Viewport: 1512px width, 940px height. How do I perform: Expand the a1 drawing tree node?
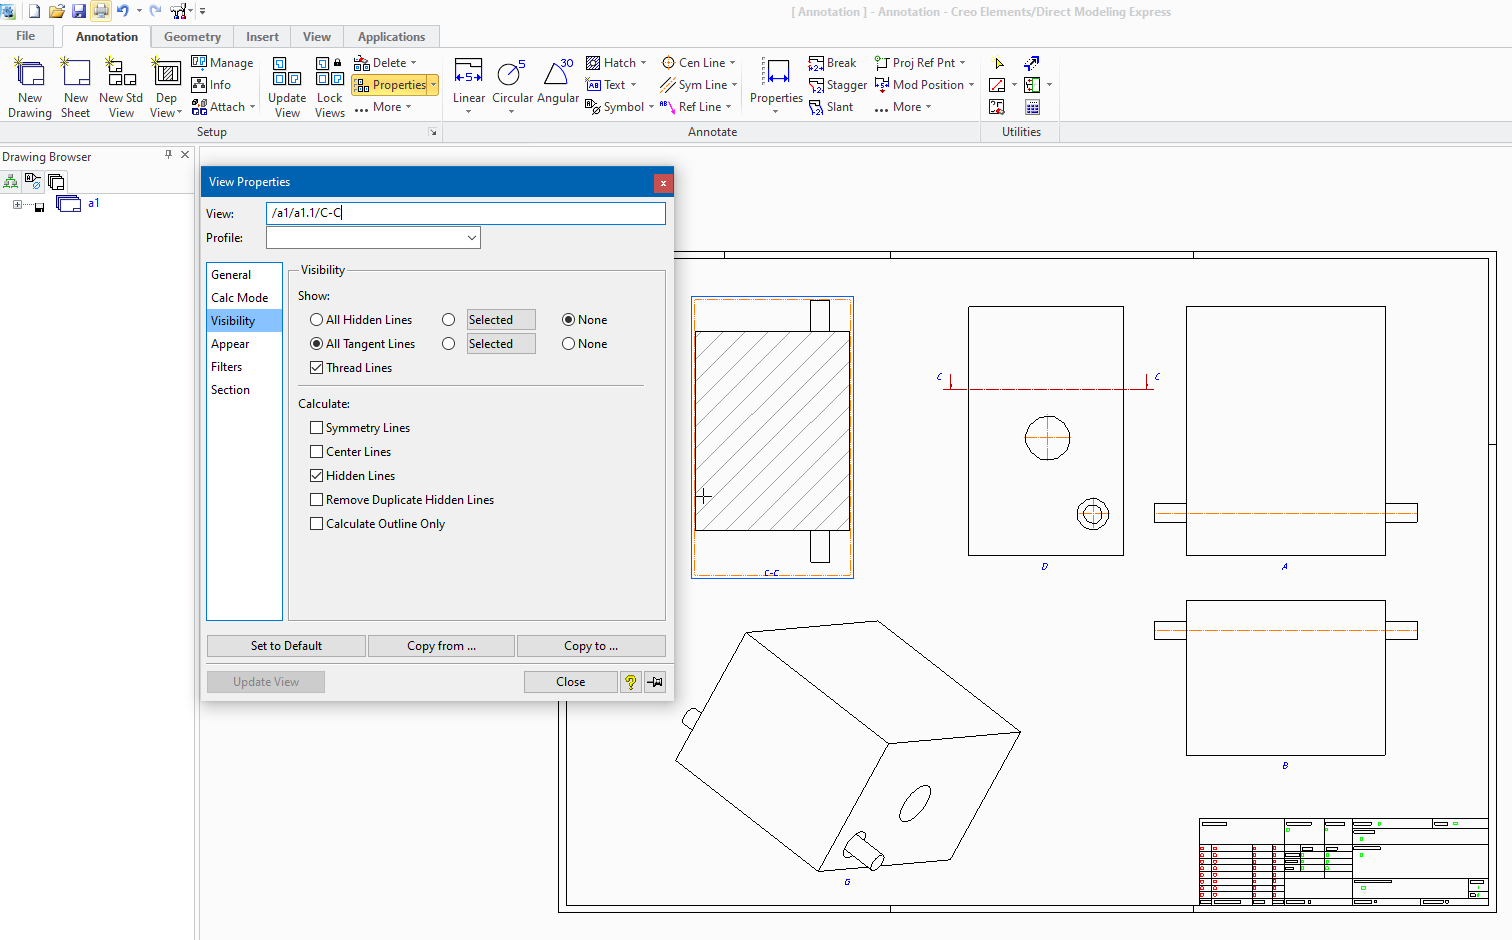click(x=16, y=203)
